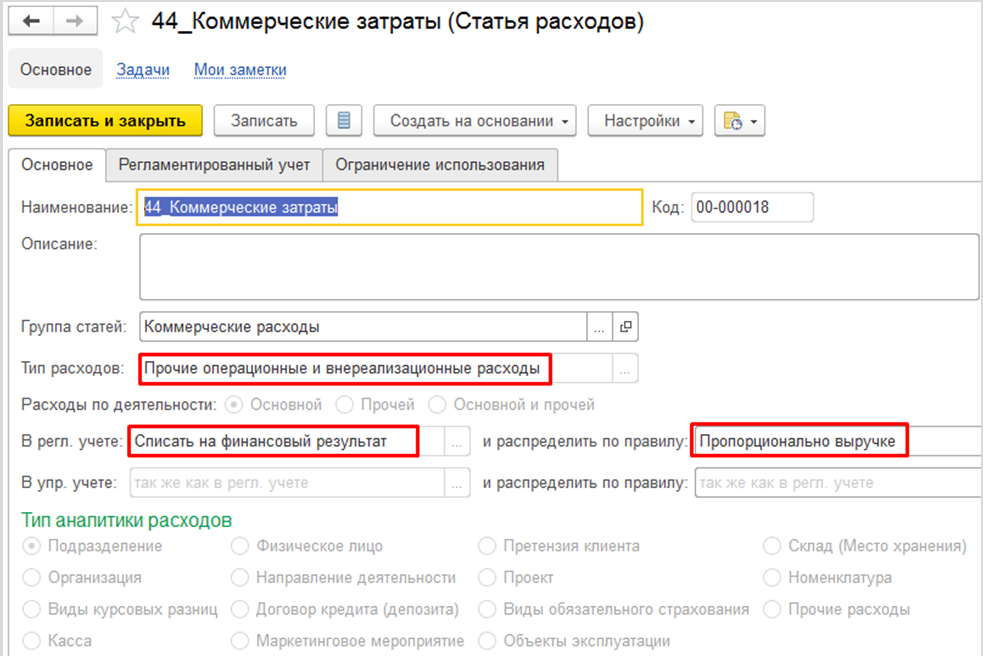Select the Основной и прочей radio button

437,405
